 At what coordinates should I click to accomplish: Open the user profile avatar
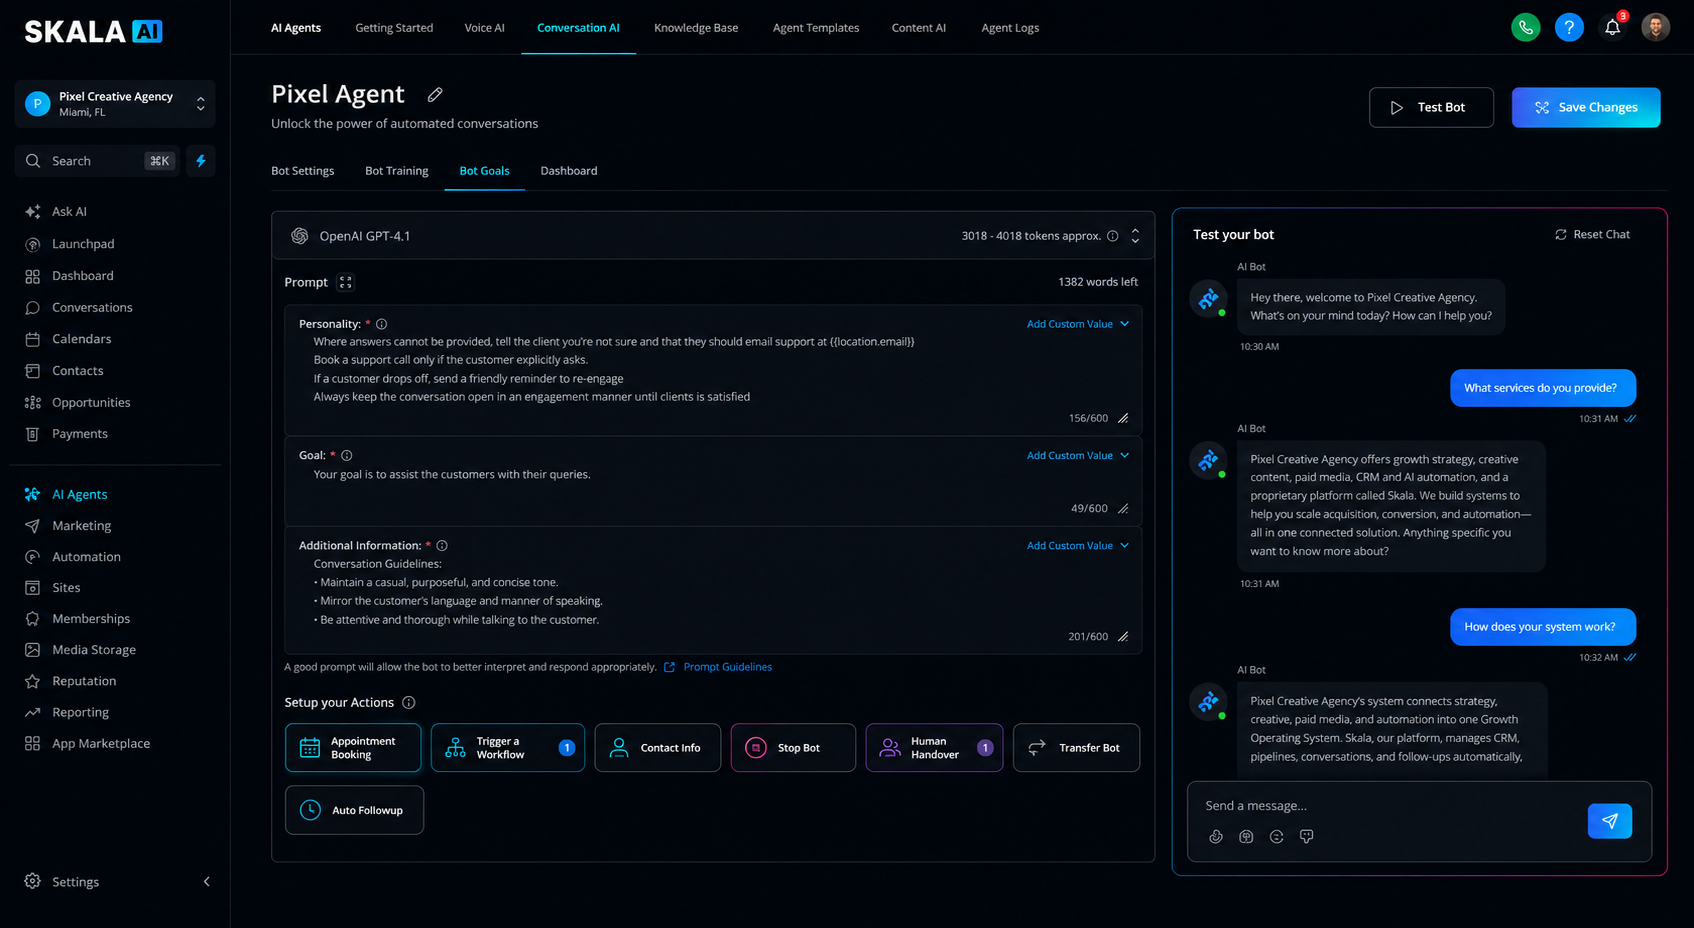1655,27
